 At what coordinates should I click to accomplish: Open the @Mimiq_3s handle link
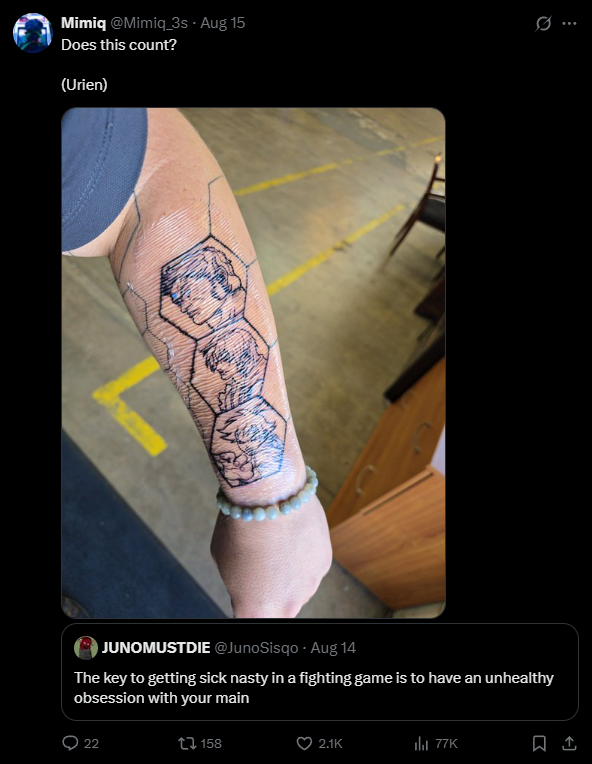[x=149, y=23]
